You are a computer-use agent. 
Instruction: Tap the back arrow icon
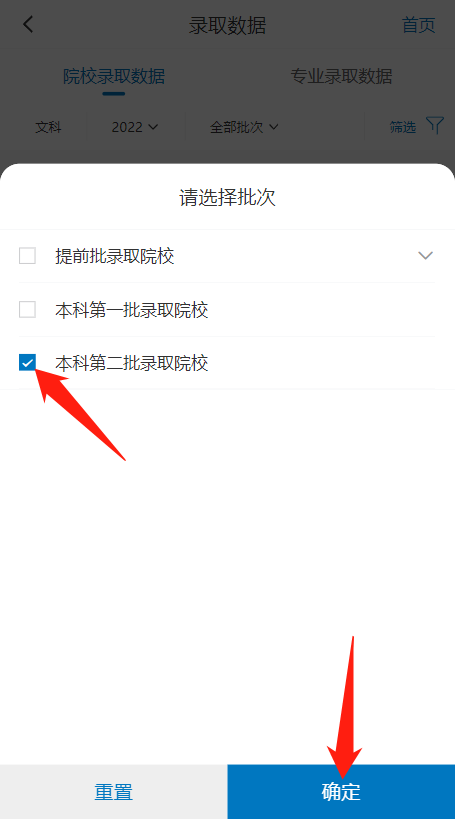(28, 24)
